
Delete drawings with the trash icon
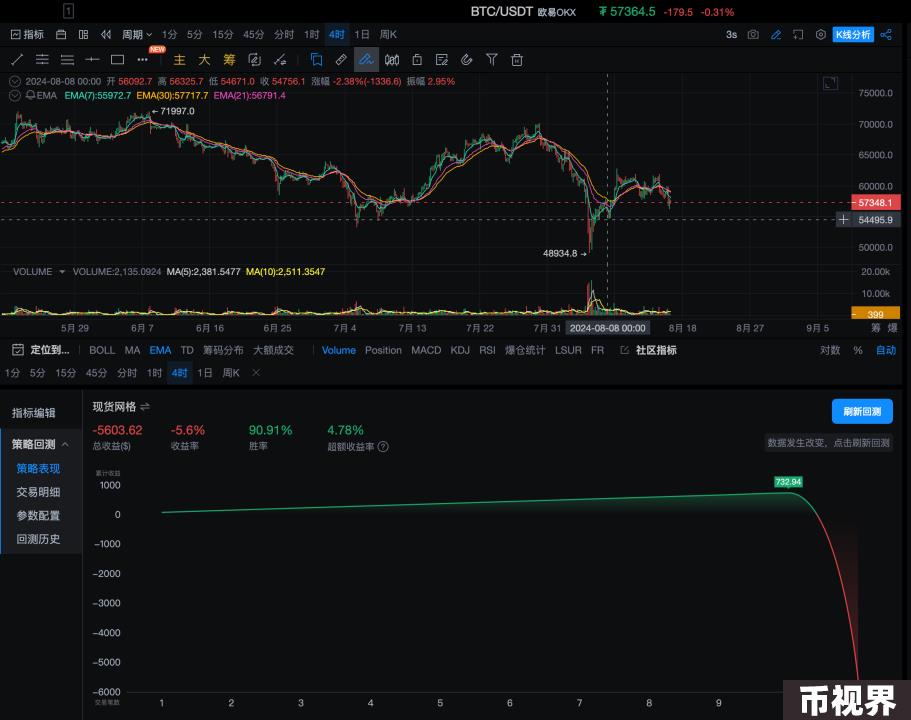[x=517, y=59]
